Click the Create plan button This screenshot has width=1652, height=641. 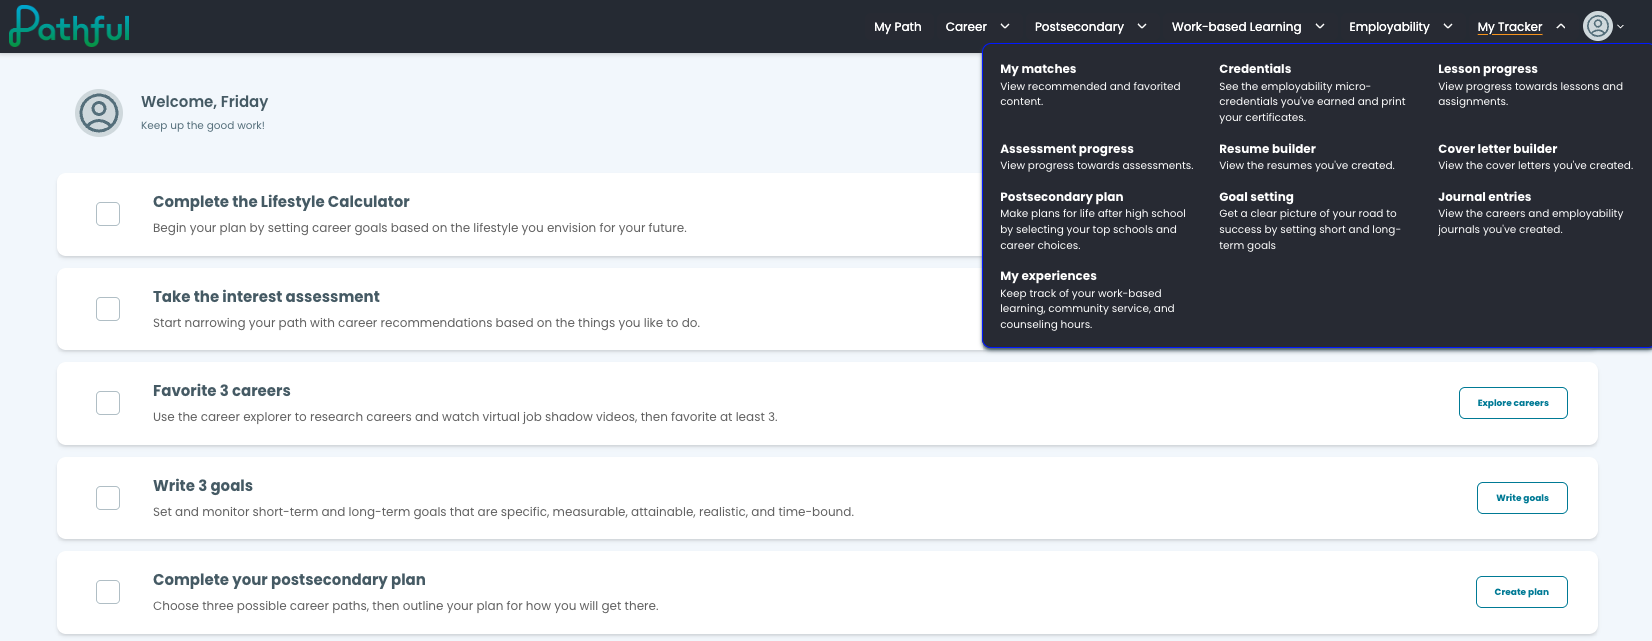pos(1521,592)
